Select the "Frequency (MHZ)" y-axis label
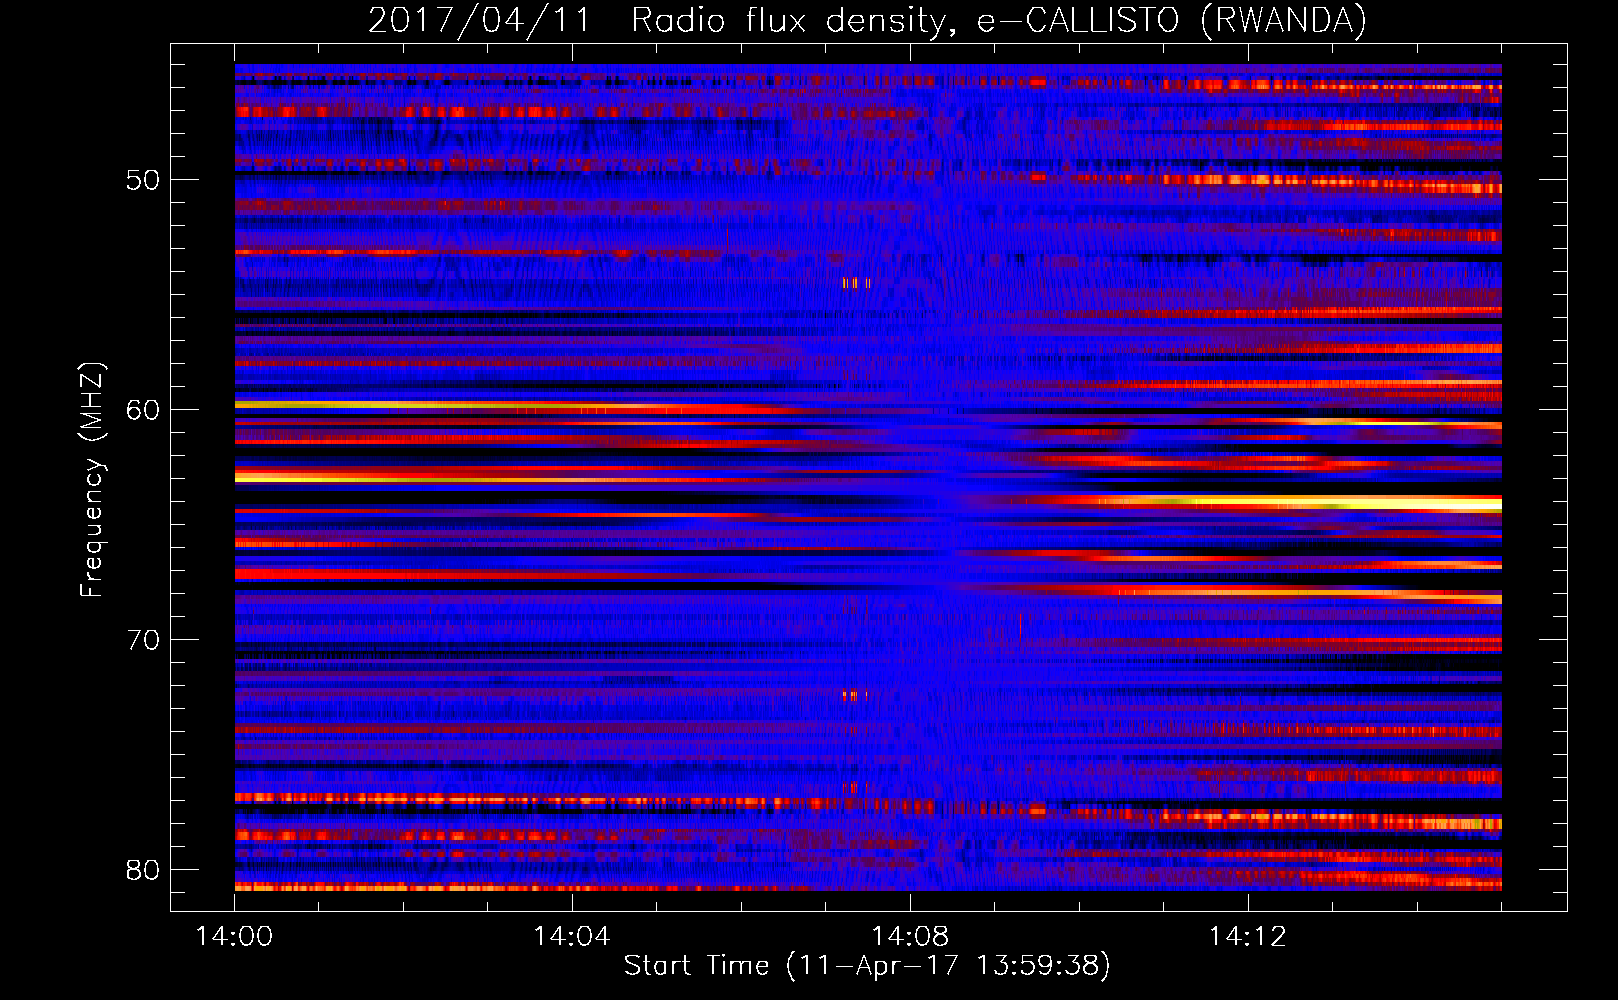Screen dimensions: 1618x1000 pos(92,480)
